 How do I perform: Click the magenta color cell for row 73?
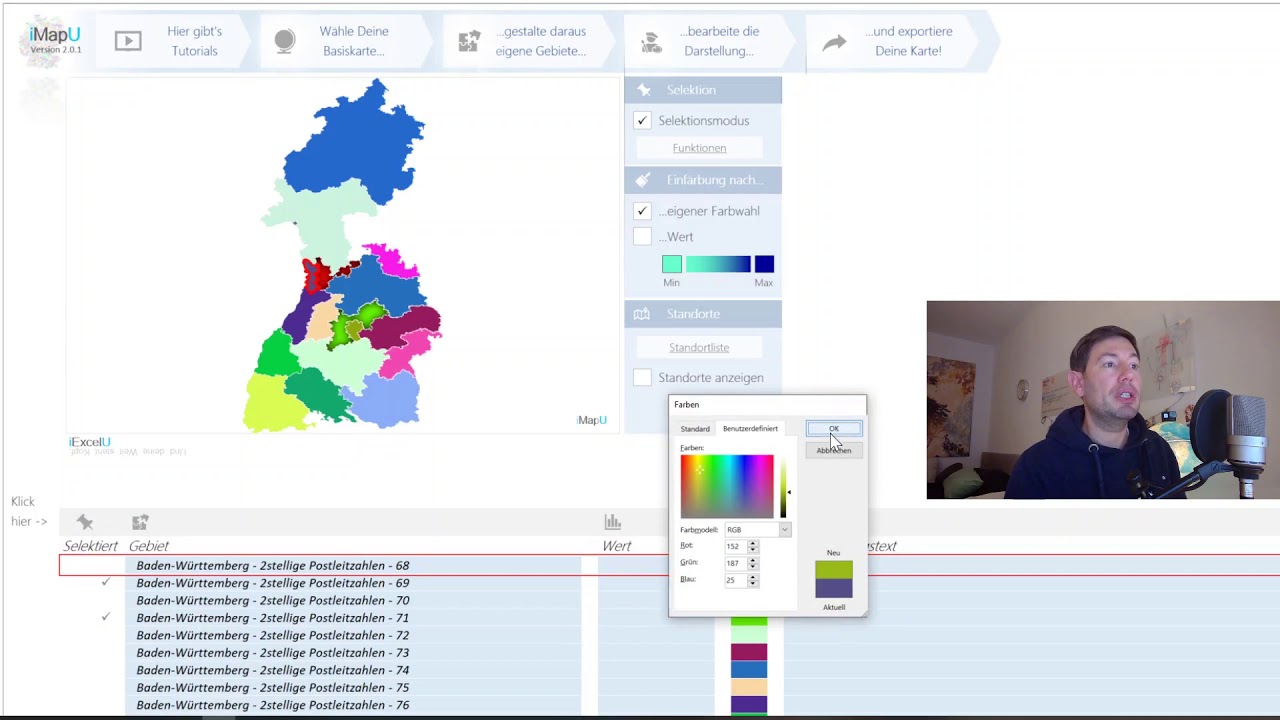pyautogui.click(x=749, y=652)
